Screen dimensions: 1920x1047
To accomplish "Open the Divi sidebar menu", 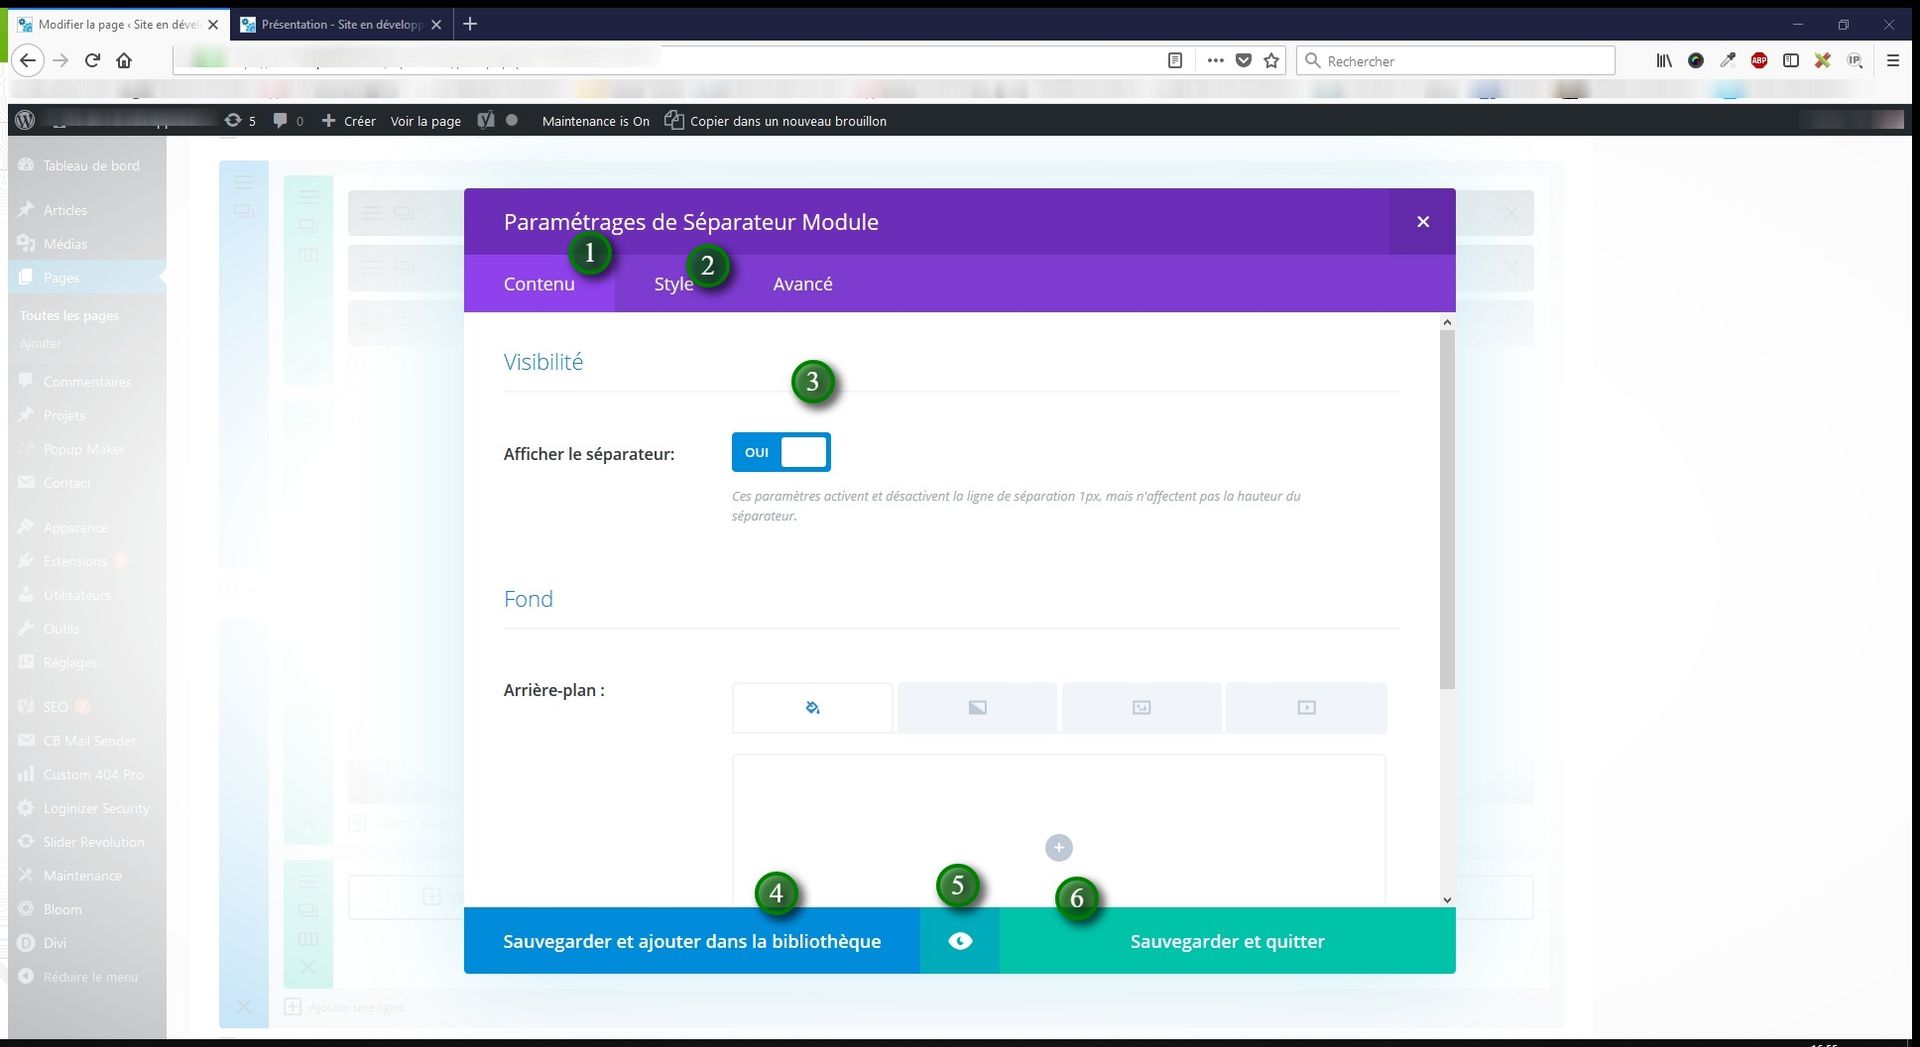I will pyautogui.click(x=87, y=943).
